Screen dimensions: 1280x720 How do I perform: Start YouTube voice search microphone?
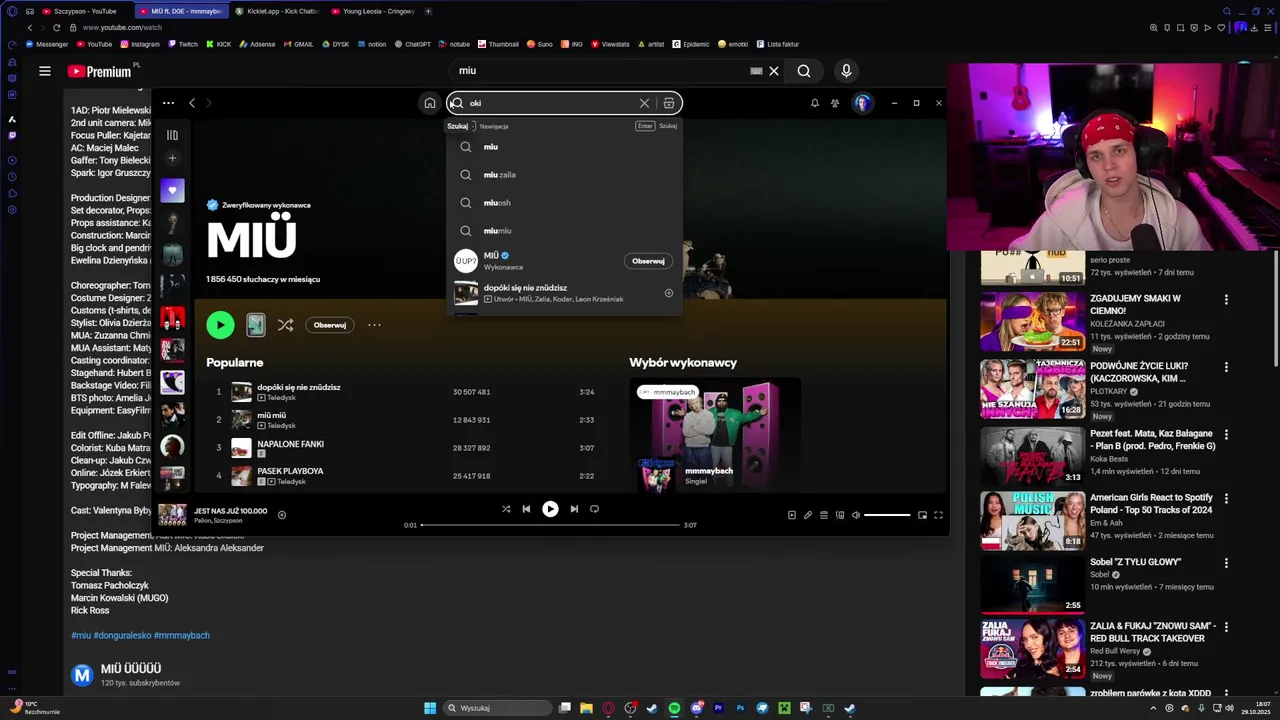coord(846,71)
